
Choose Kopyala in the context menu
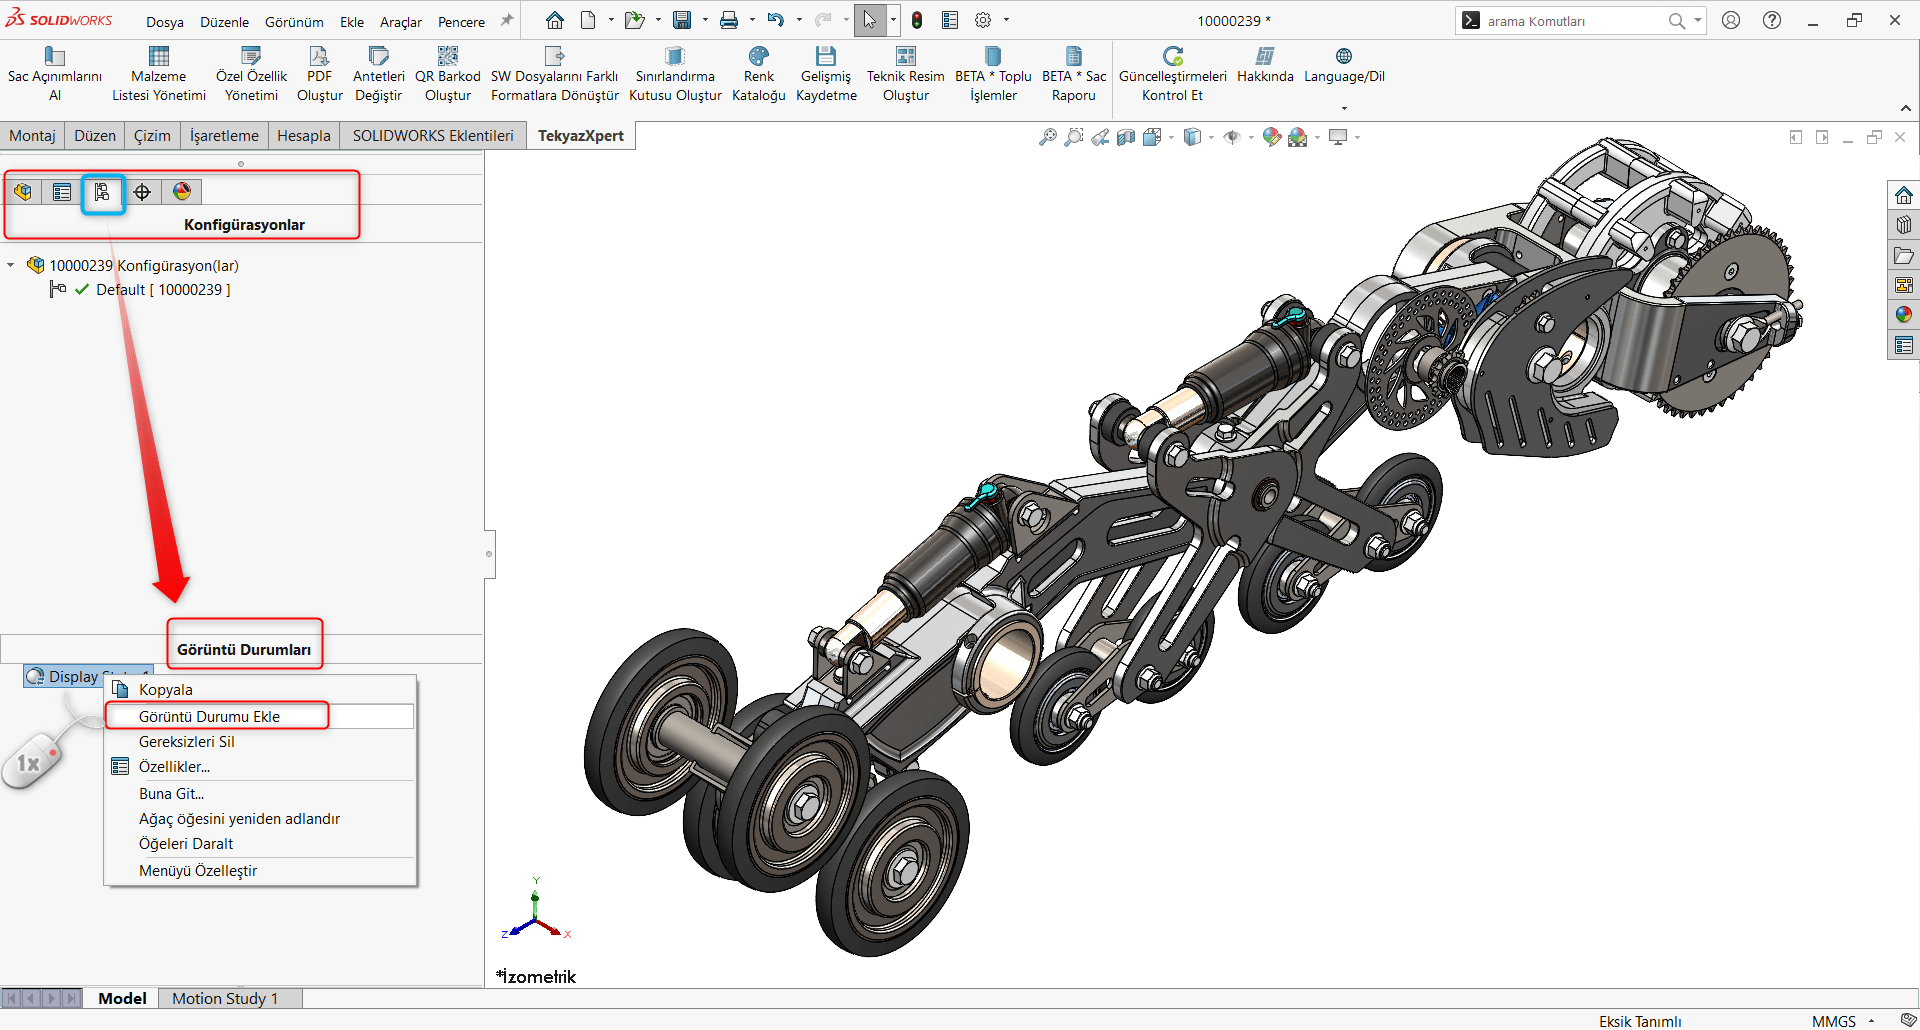pyautogui.click(x=260, y=690)
